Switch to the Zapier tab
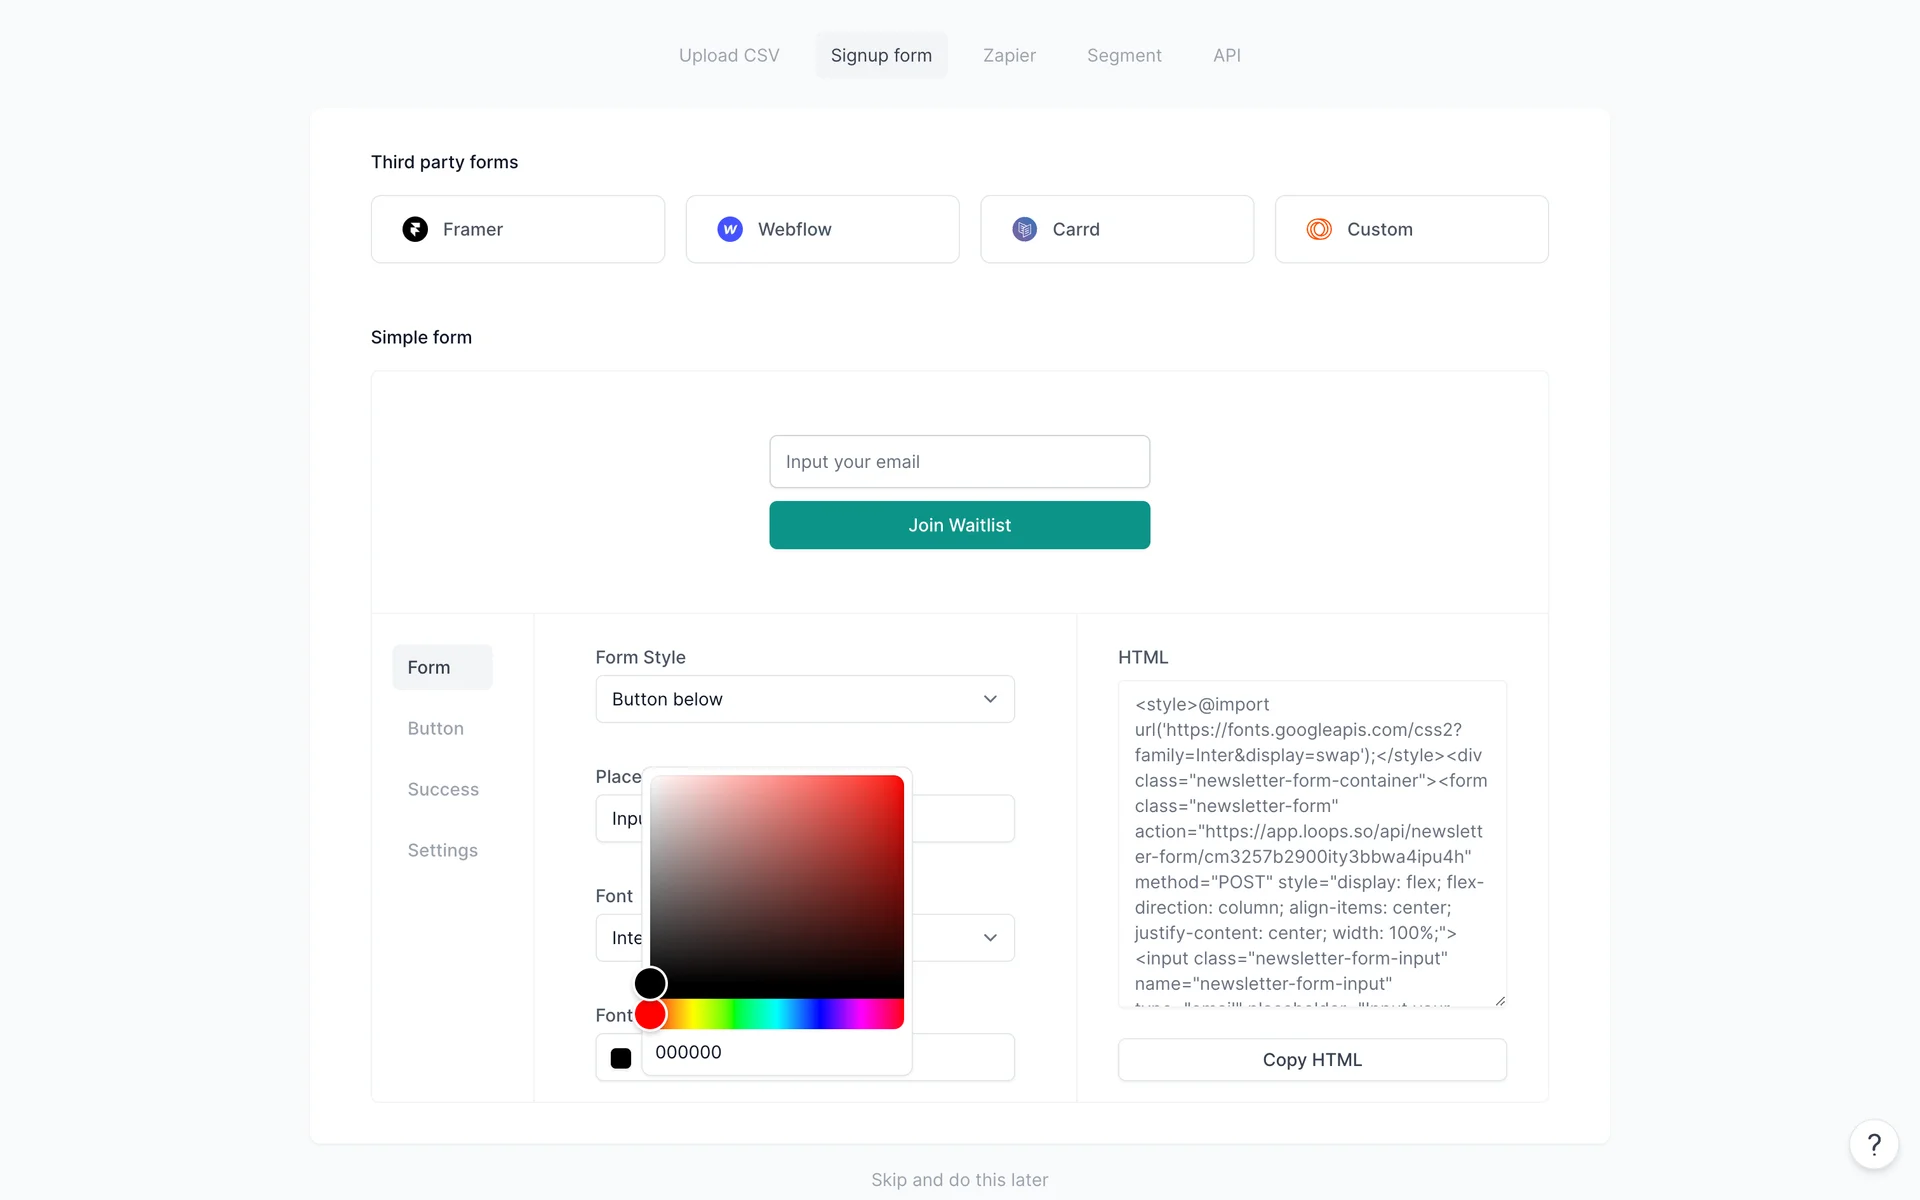Viewport: 1920px width, 1200px height. click(x=1009, y=56)
